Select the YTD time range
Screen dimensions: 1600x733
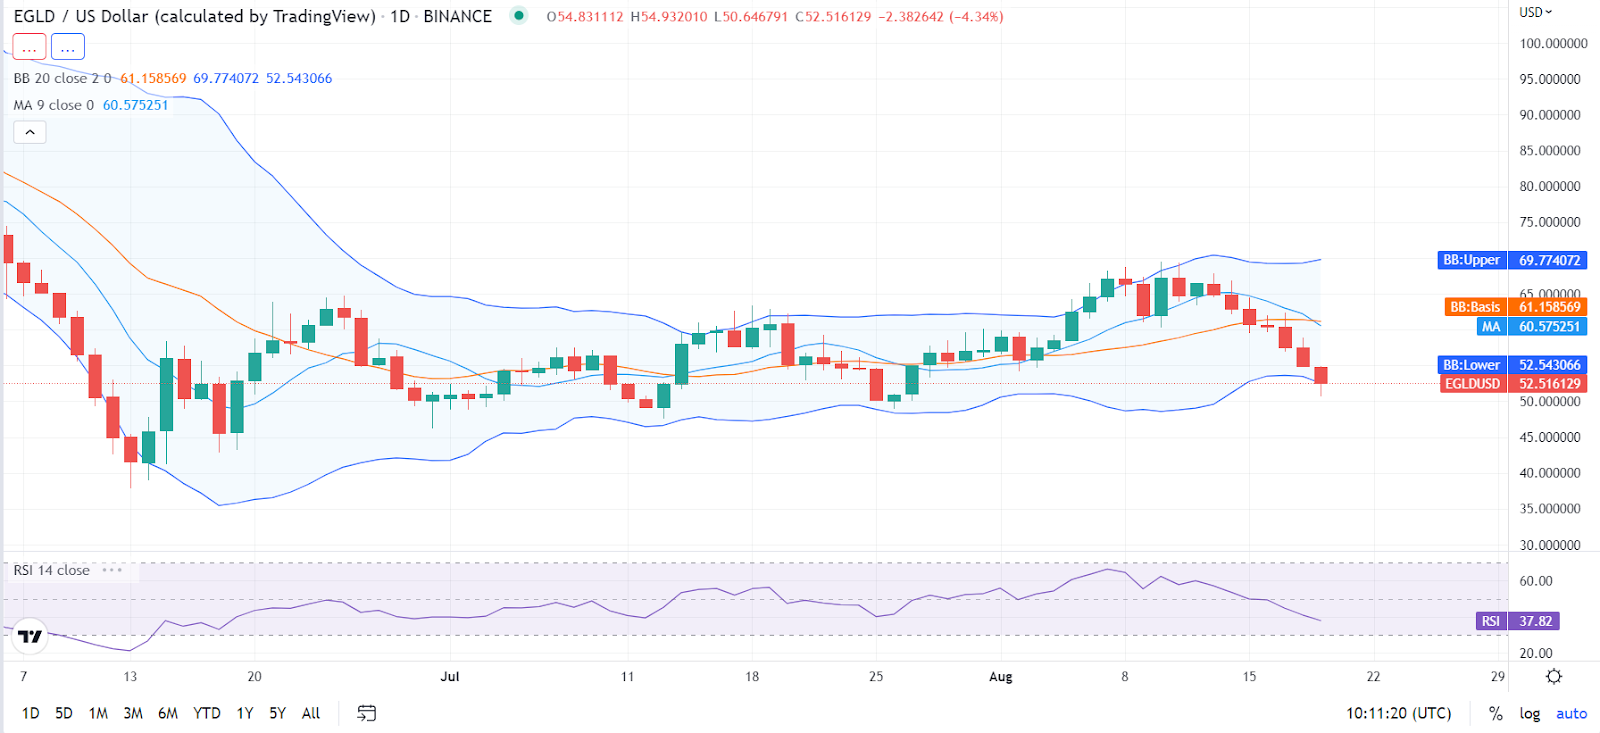click(207, 713)
